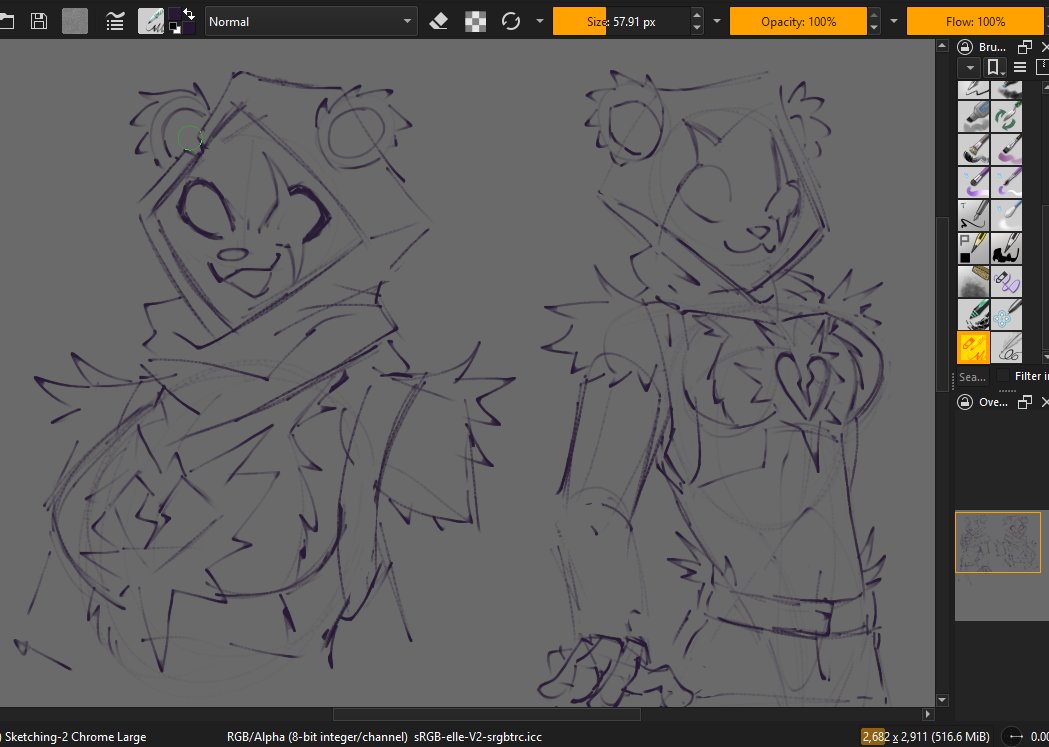
Task: Select the purple marker scribble preset
Action: click(1006, 281)
